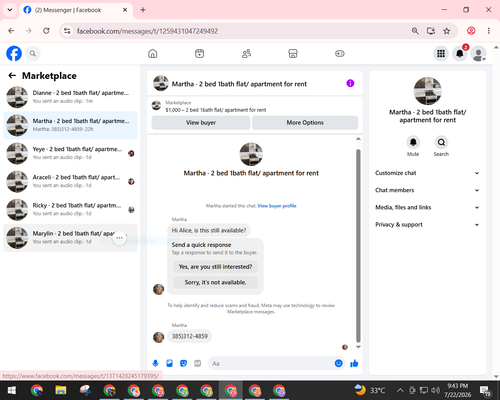500x400 pixels.
Task: Expand Privacy & support section
Action: [x=427, y=225]
